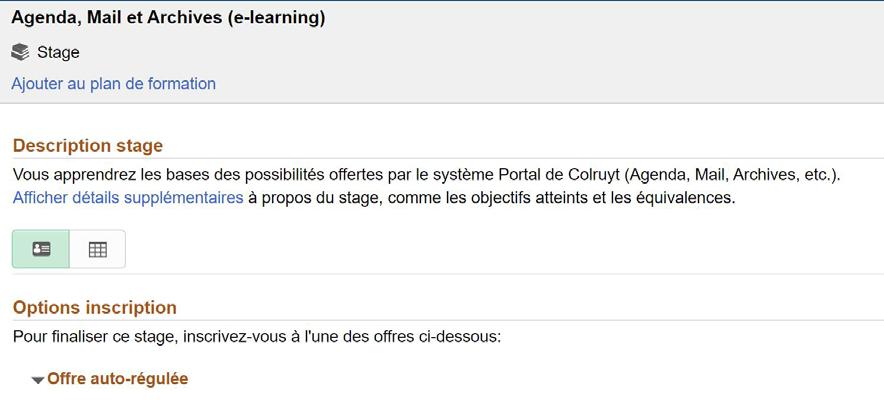Image resolution: width=884 pixels, height=404 pixels.
Task: Click the Offre auto-régulée section label
Action: (117, 379)
